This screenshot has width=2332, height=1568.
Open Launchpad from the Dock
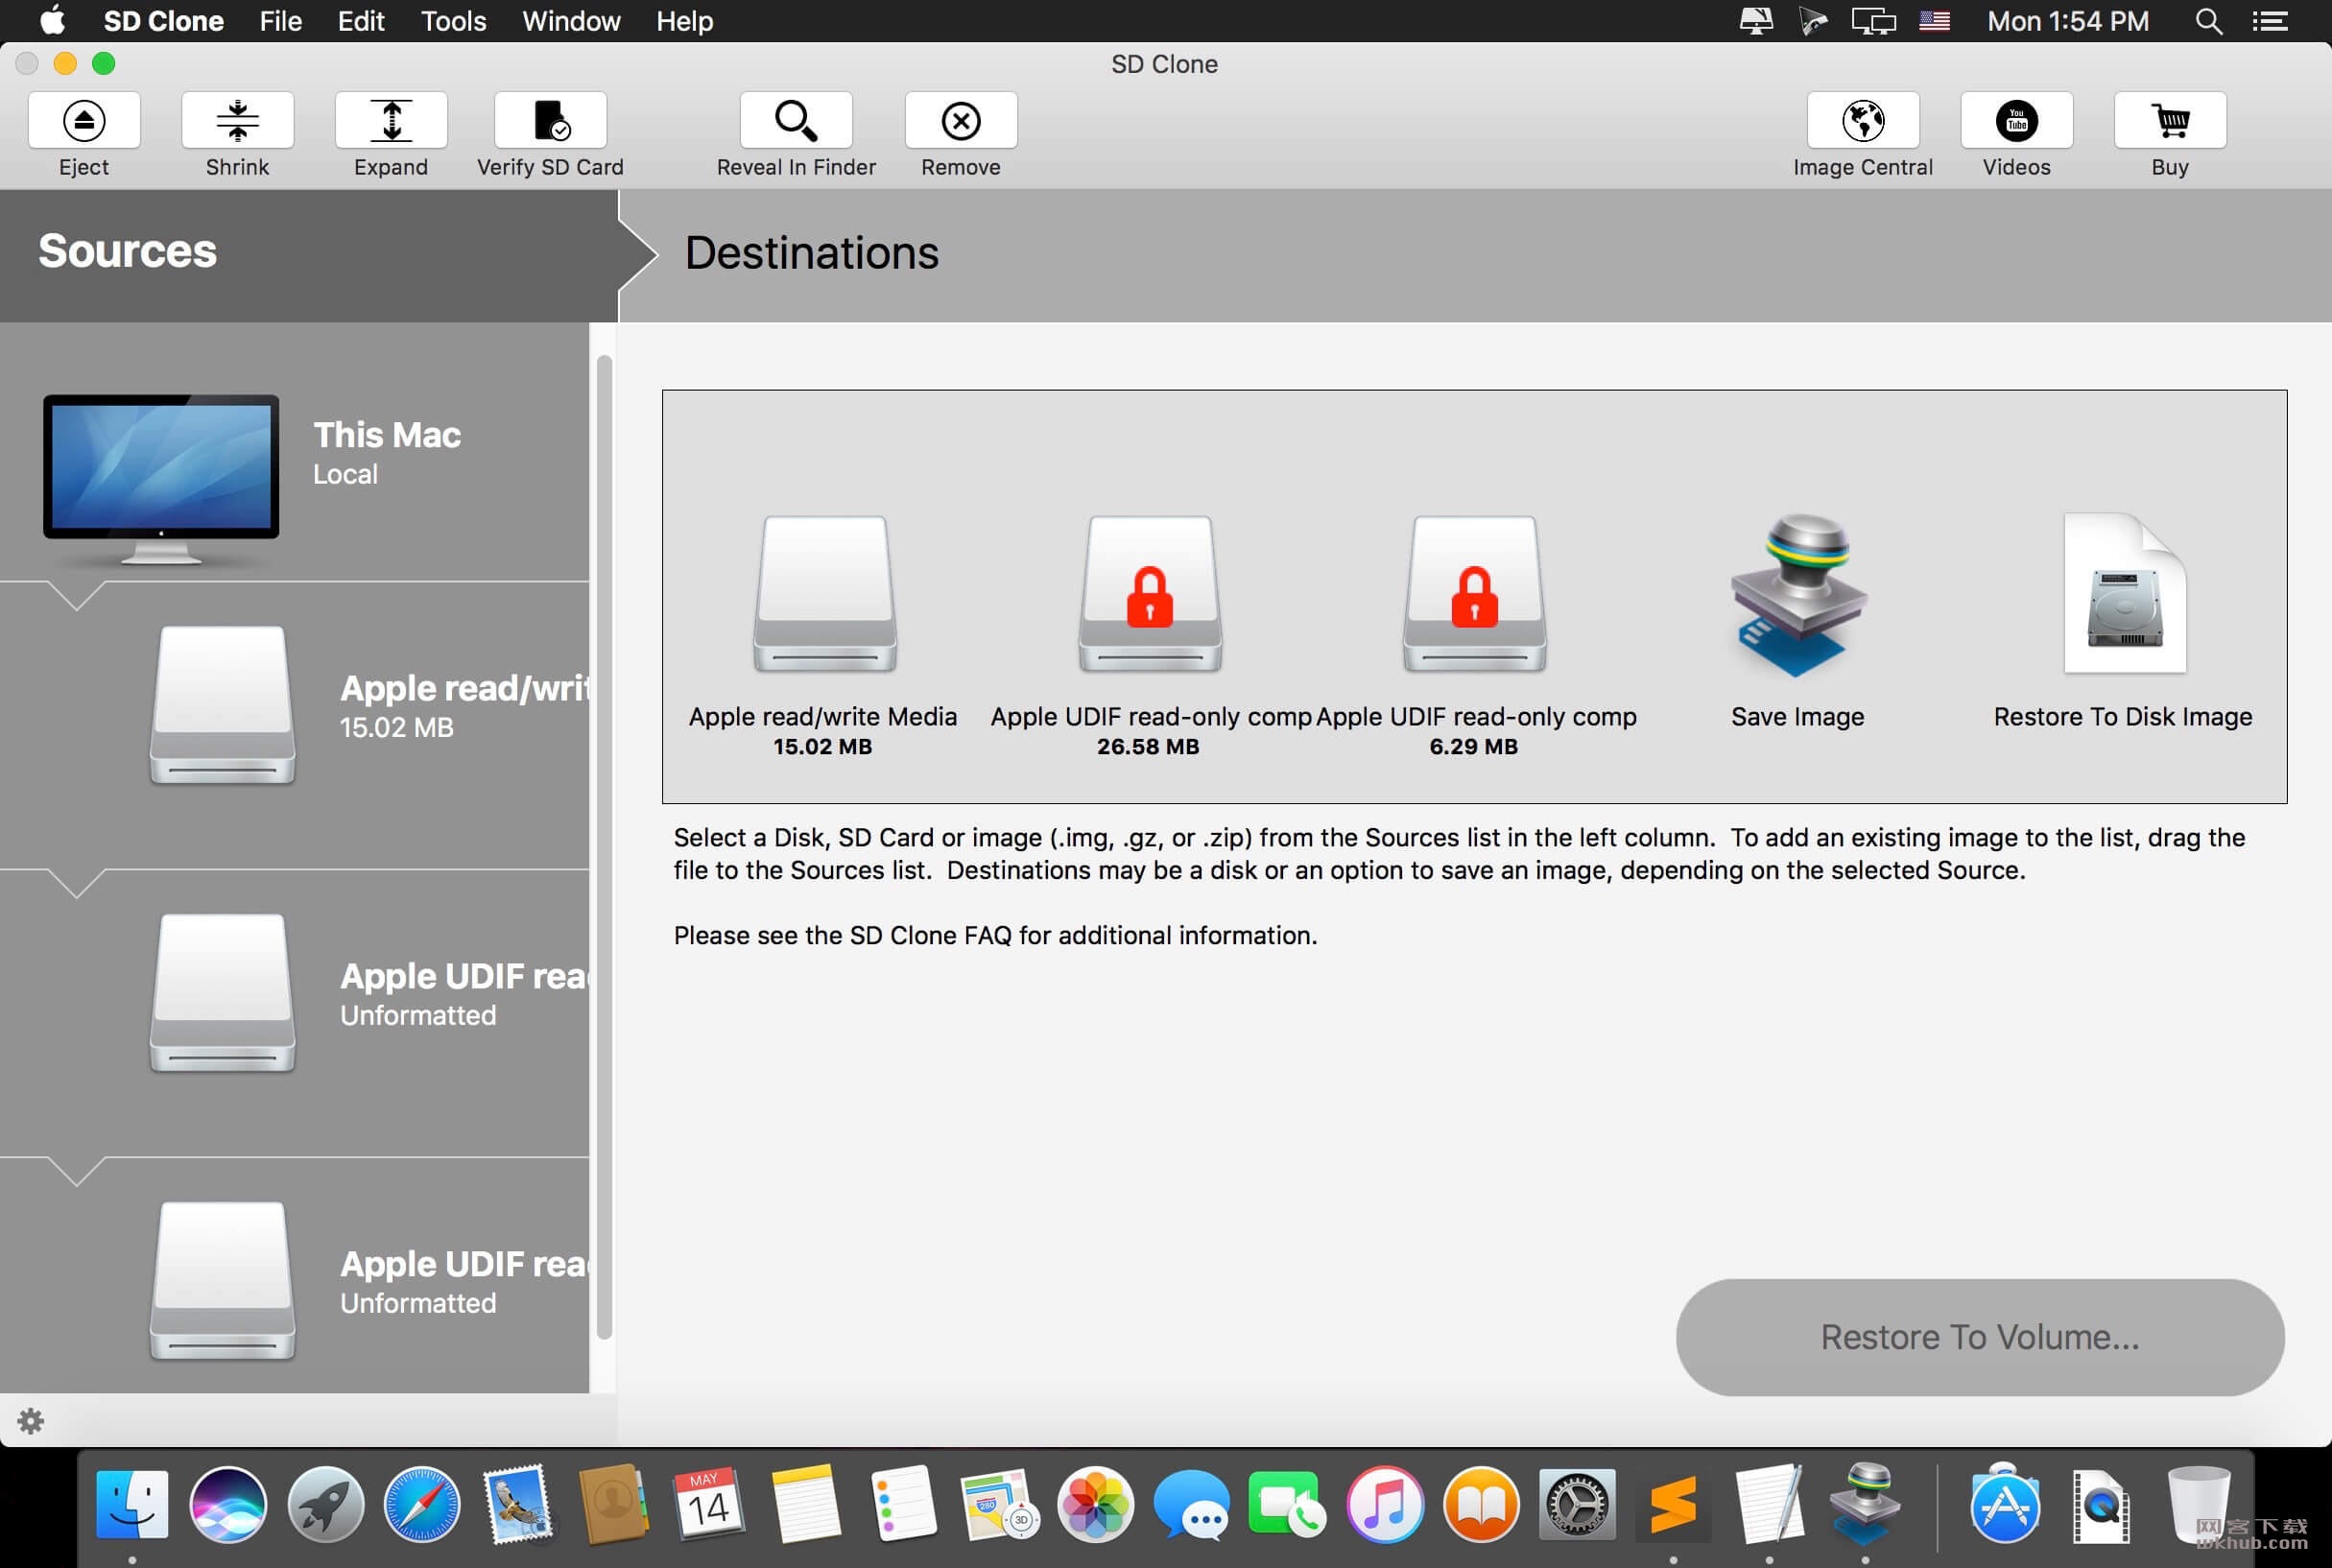[x=325, y=1504]
